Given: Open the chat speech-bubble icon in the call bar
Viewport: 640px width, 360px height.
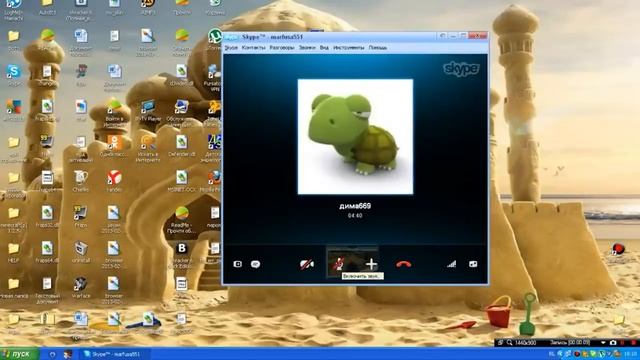Looking at the screenshot, I should coord(256,264).
